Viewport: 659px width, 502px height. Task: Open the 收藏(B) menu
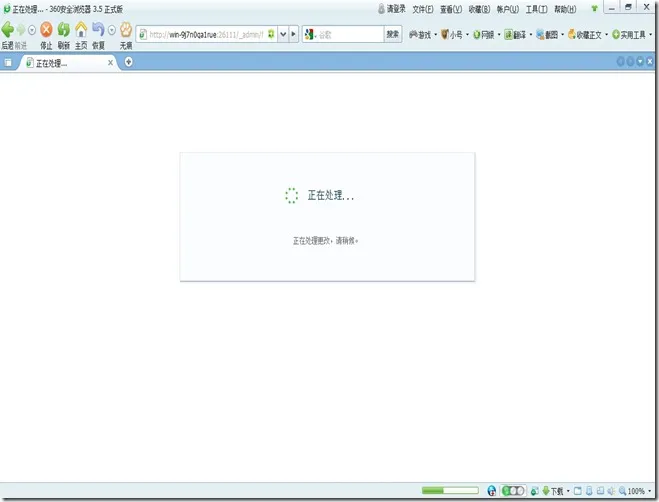[x=479, y=9]
